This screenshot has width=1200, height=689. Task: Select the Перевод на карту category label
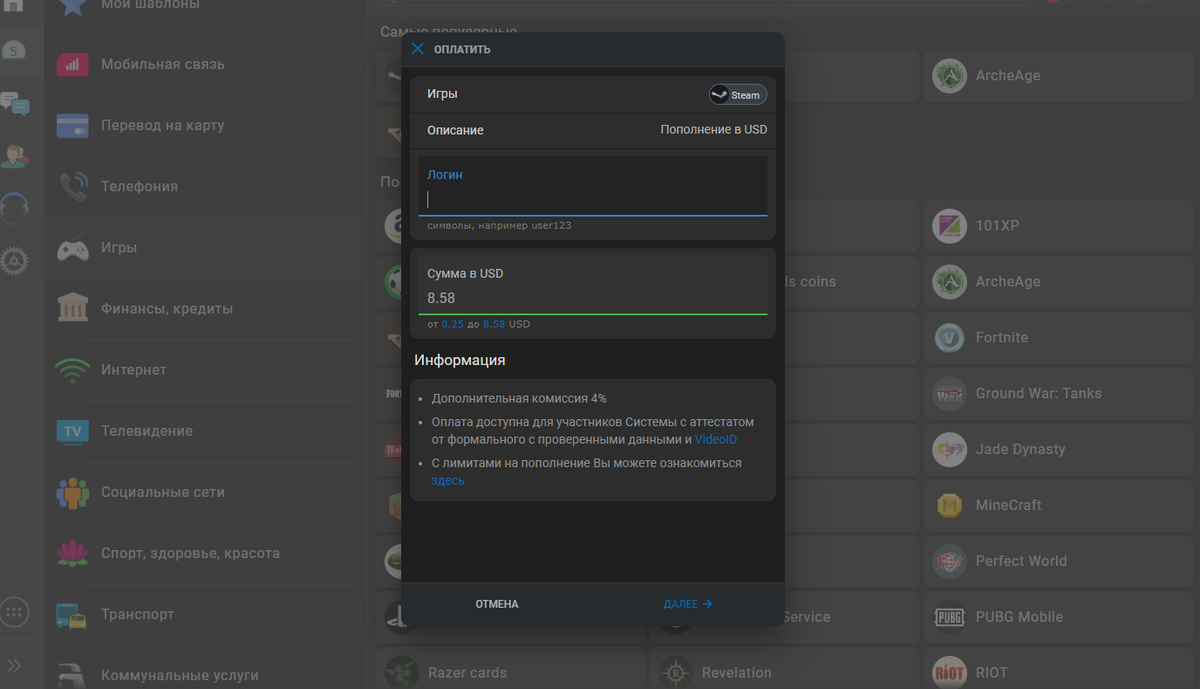(163, 125)
